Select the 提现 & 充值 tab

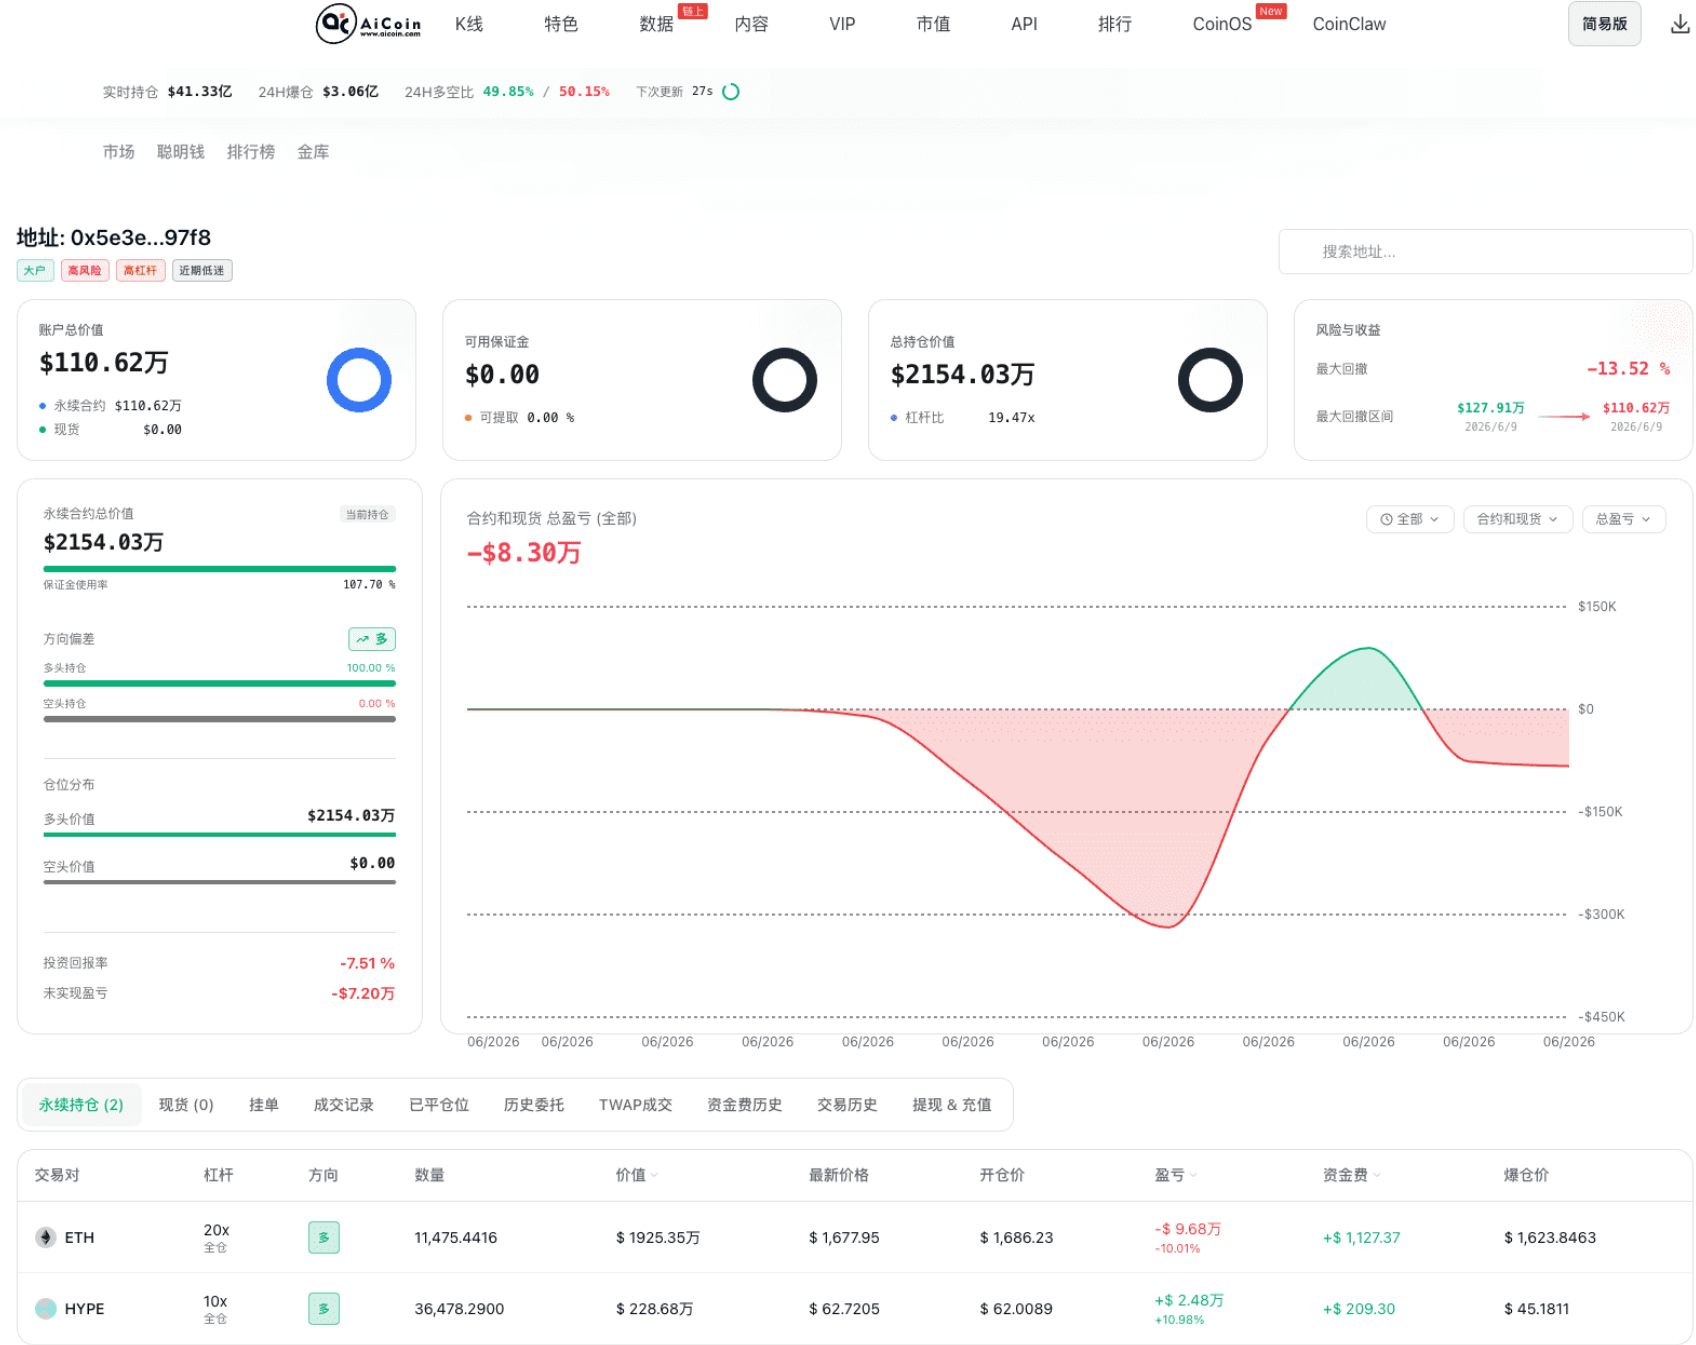point(952,1105)
